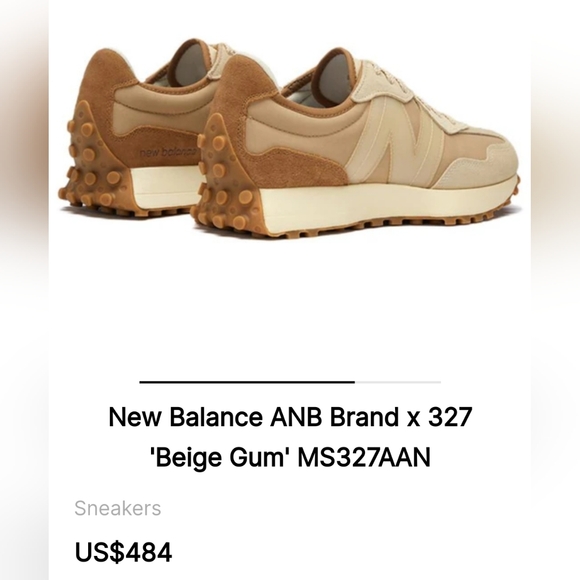Tap the blurred left side margin

click(x=24, y=290)
